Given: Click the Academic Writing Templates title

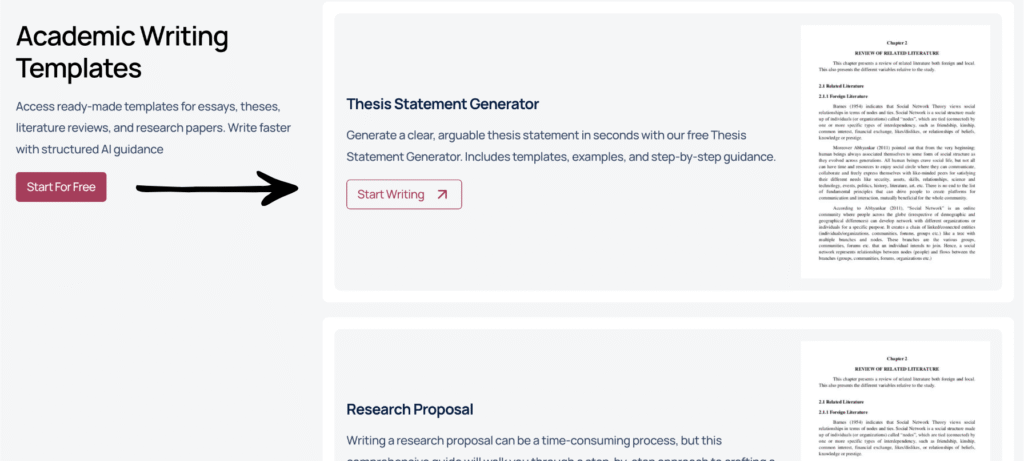Looking at the screenshot, I should [x=122, y=52].
